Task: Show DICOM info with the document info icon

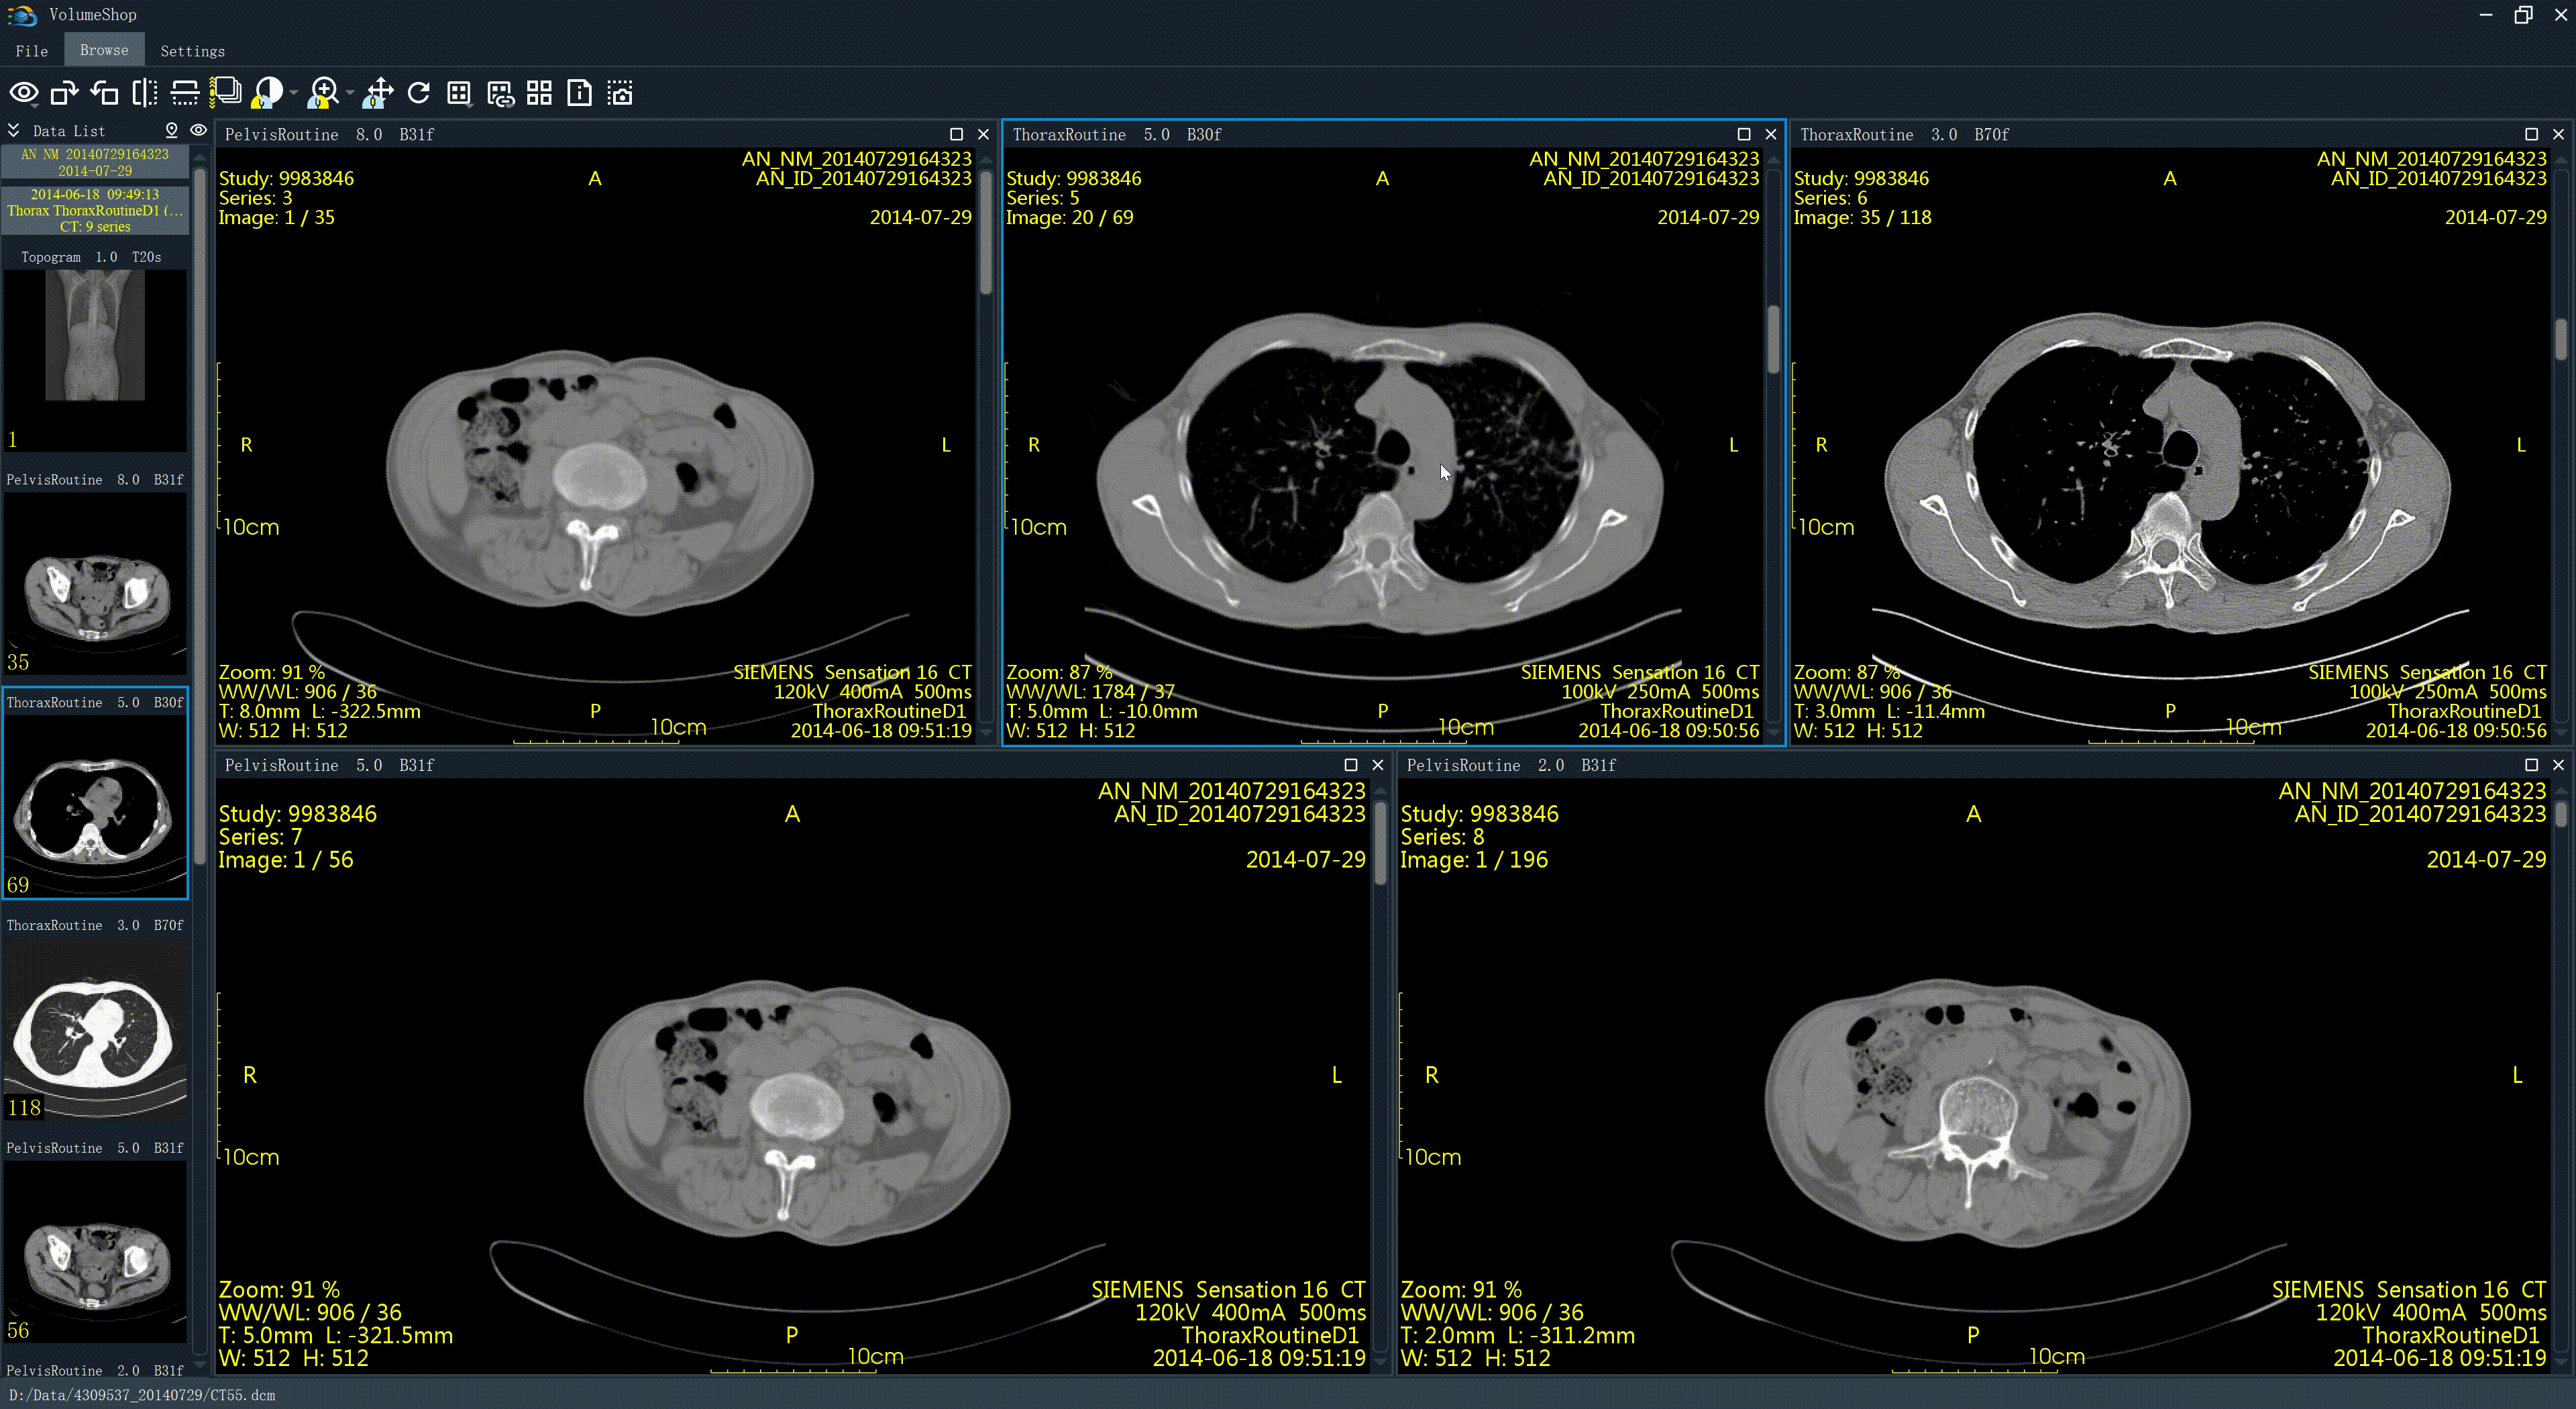Action: pyautogui.click(x=579, y=93)
